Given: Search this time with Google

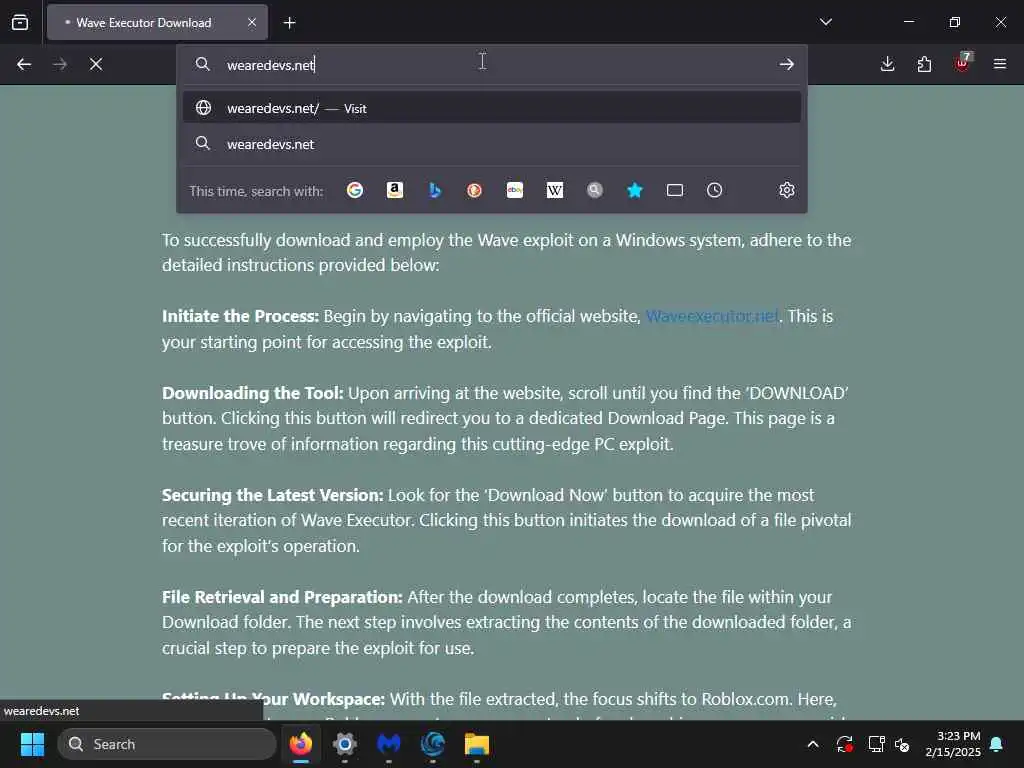Looking at the screenshot, I should tap(355, 190).
